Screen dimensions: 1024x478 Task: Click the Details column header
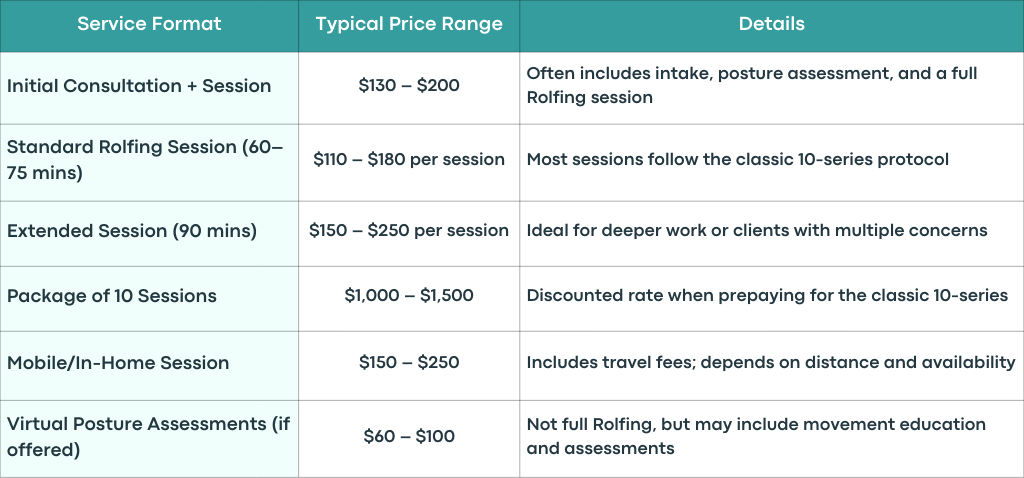tap(771, 24)
